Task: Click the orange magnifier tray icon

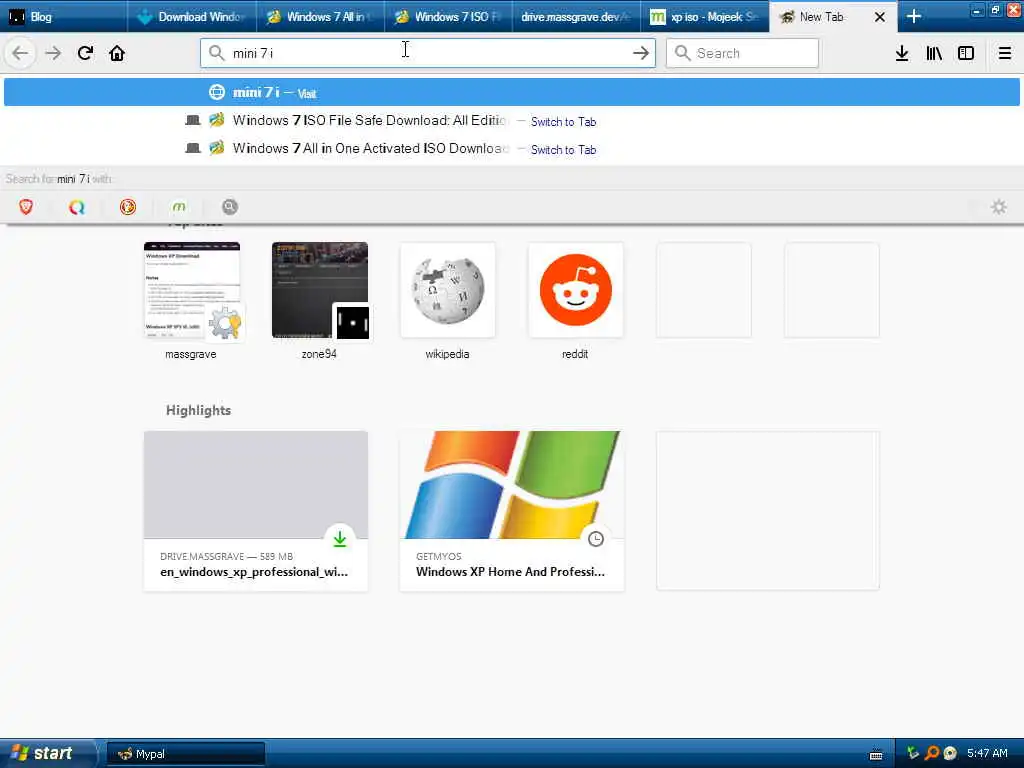Action: [932, 753]
